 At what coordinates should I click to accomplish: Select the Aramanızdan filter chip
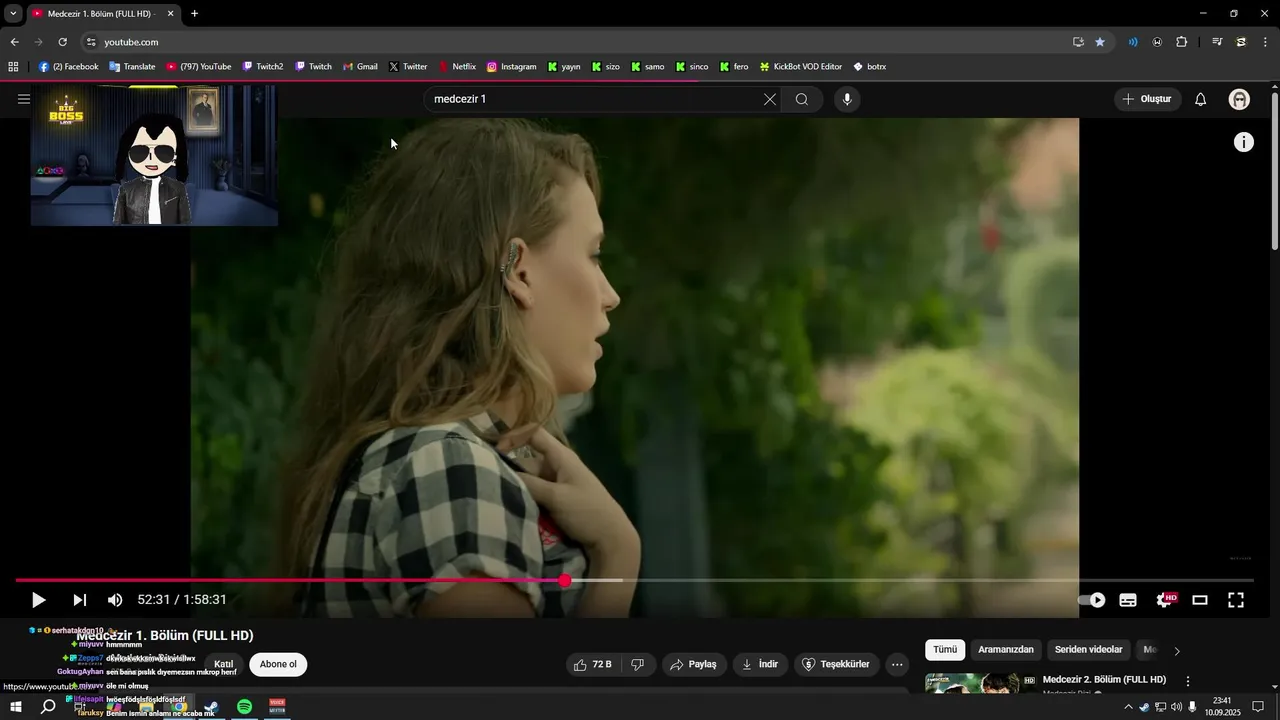tap(1006, 650)
